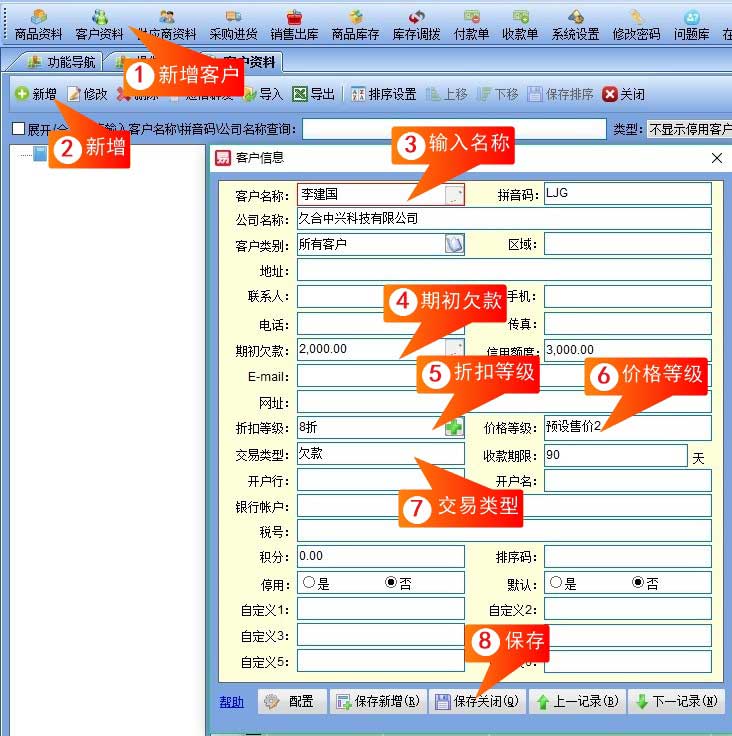
Task: Click 关闭 on the customer toolbar
Action: click(624, 94)
